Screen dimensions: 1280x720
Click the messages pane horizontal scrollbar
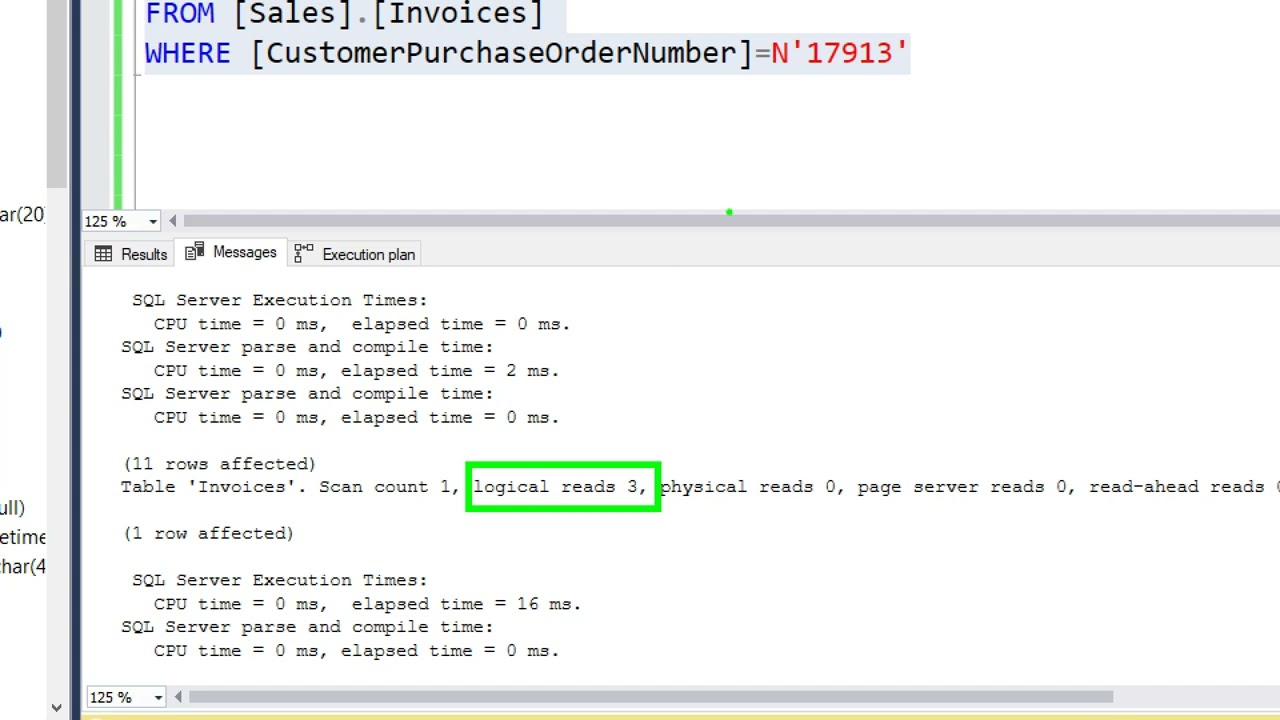[x=650, y=697]
